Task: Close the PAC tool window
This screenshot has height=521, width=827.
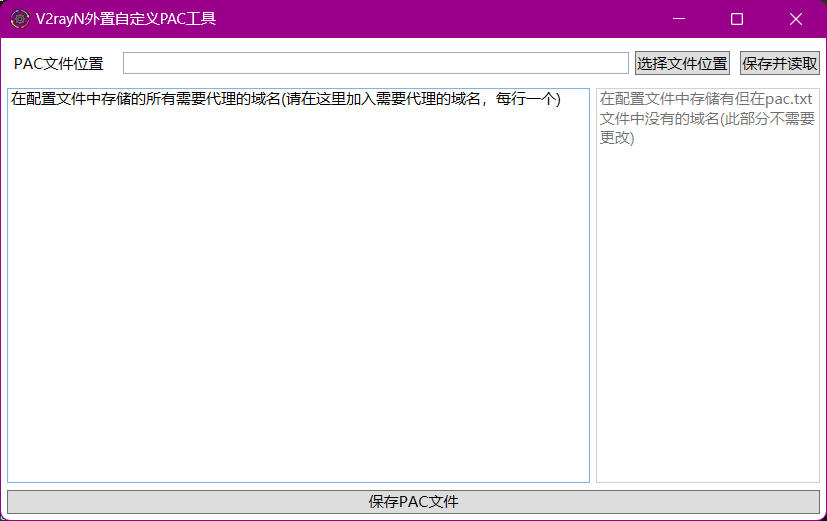Action: [x=796, y=19]
